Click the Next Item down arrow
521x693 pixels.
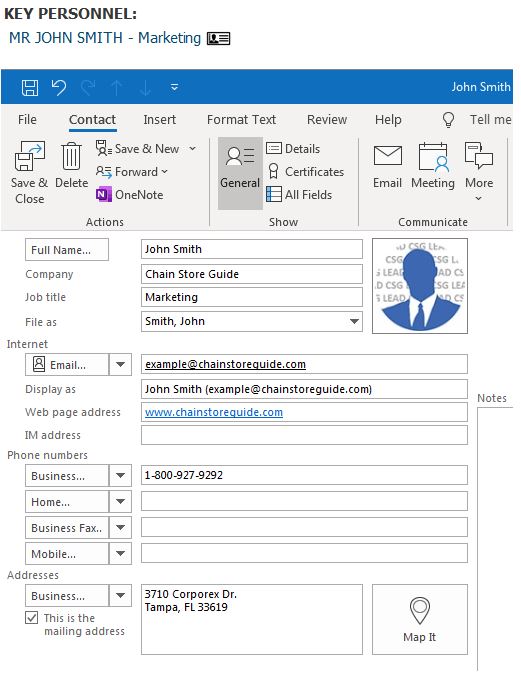tap(145, 88)
